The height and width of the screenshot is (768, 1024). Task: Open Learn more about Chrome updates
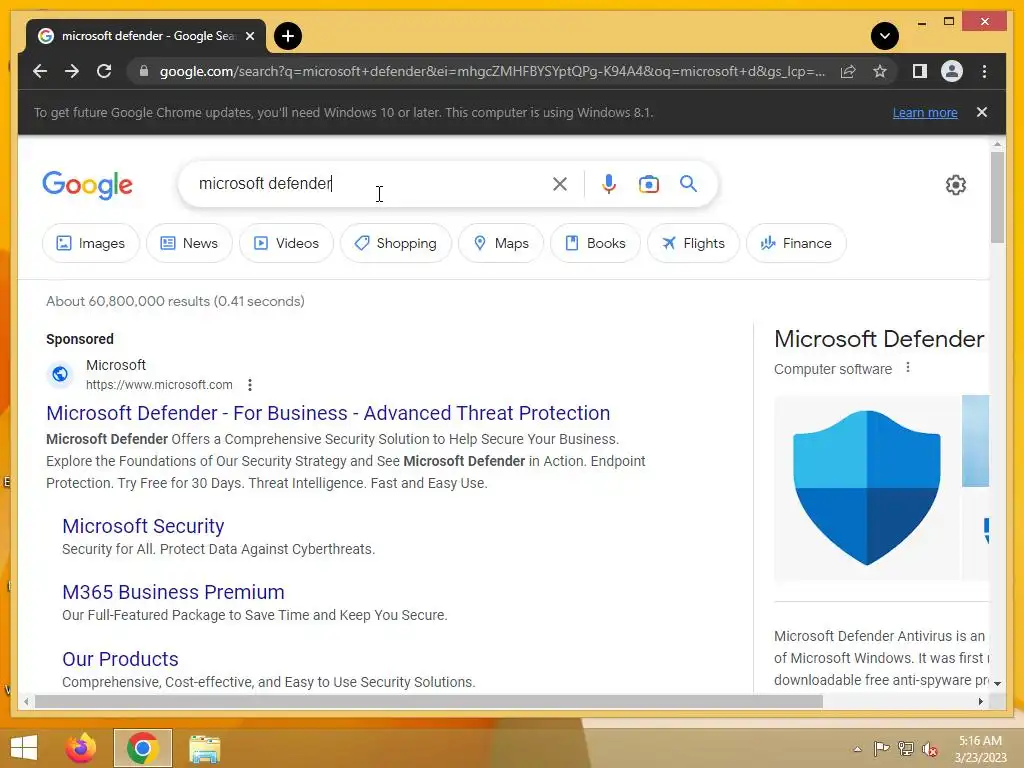925,112
